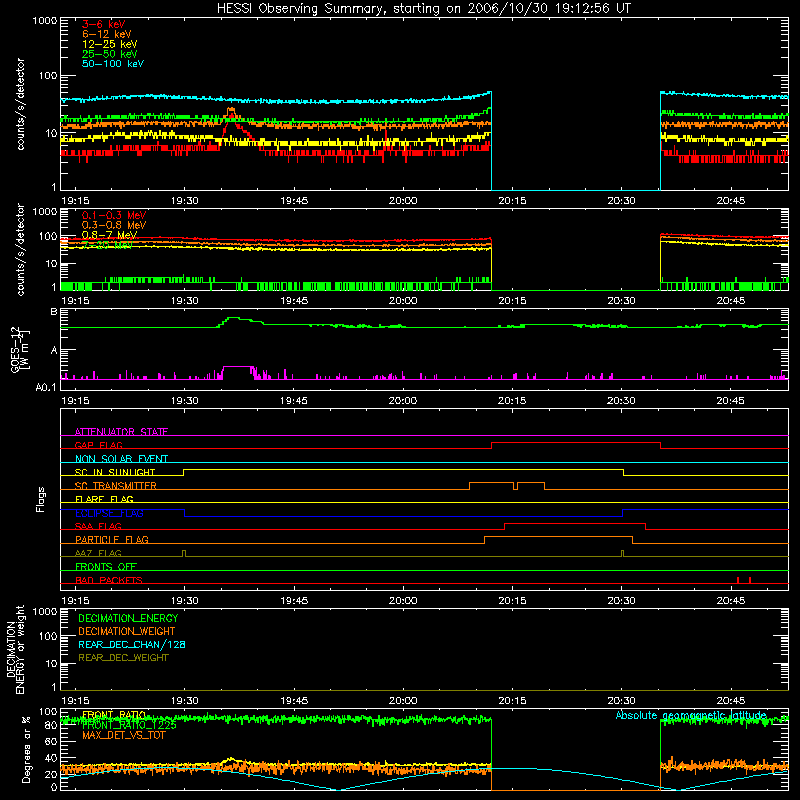Click the AAZ_FLAG spike near 19:30
This screenshot has width=800, height=800.
[184, 553]
